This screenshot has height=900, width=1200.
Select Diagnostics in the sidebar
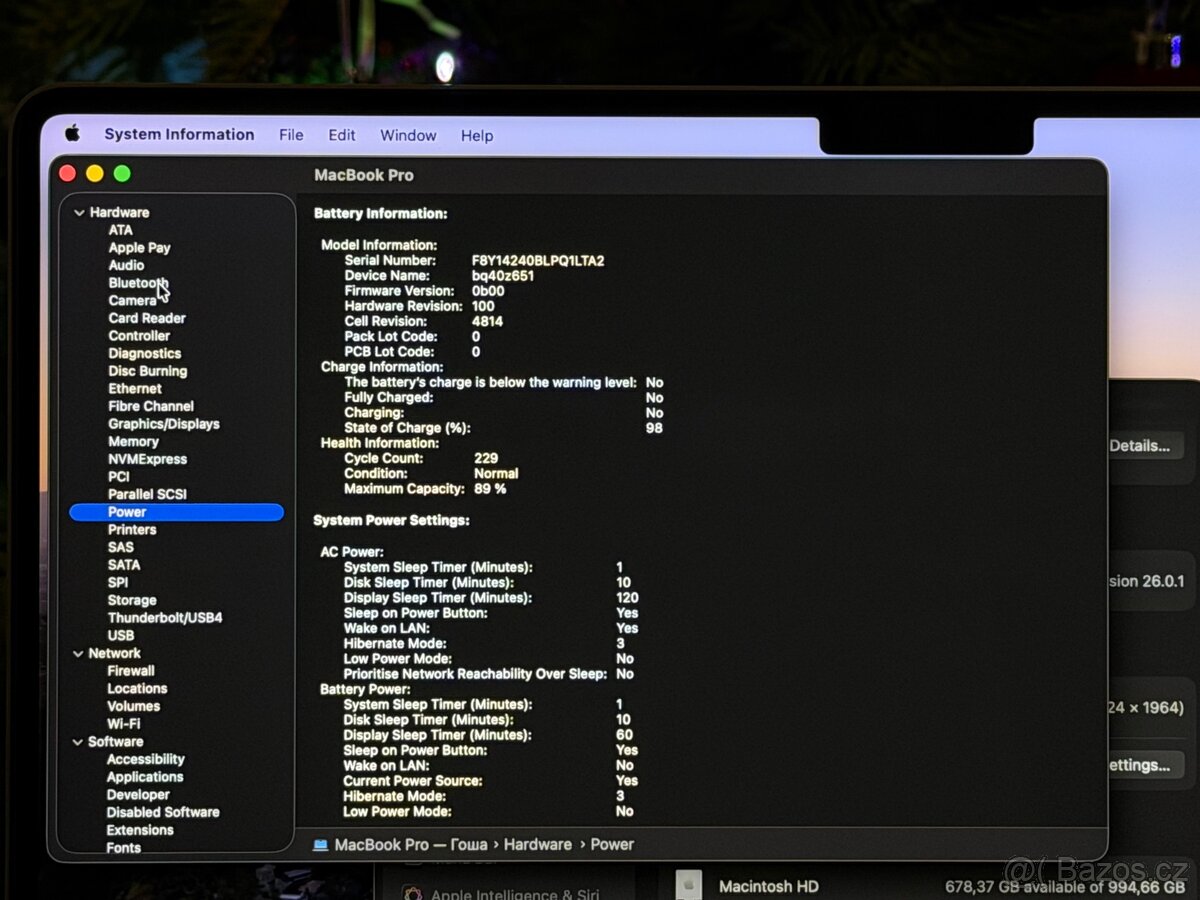pos(144,353)
